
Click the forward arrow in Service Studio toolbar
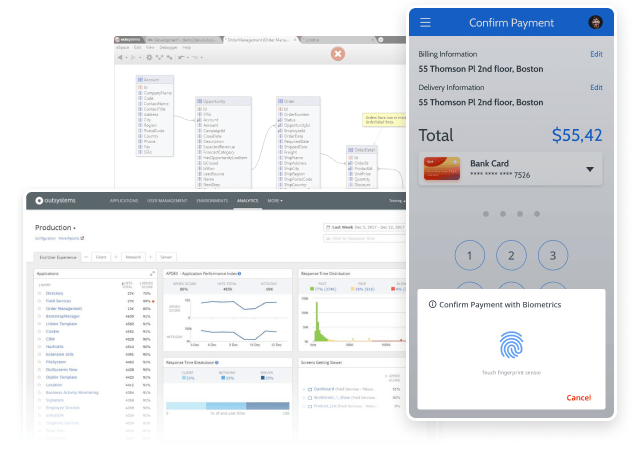(133, 58)
